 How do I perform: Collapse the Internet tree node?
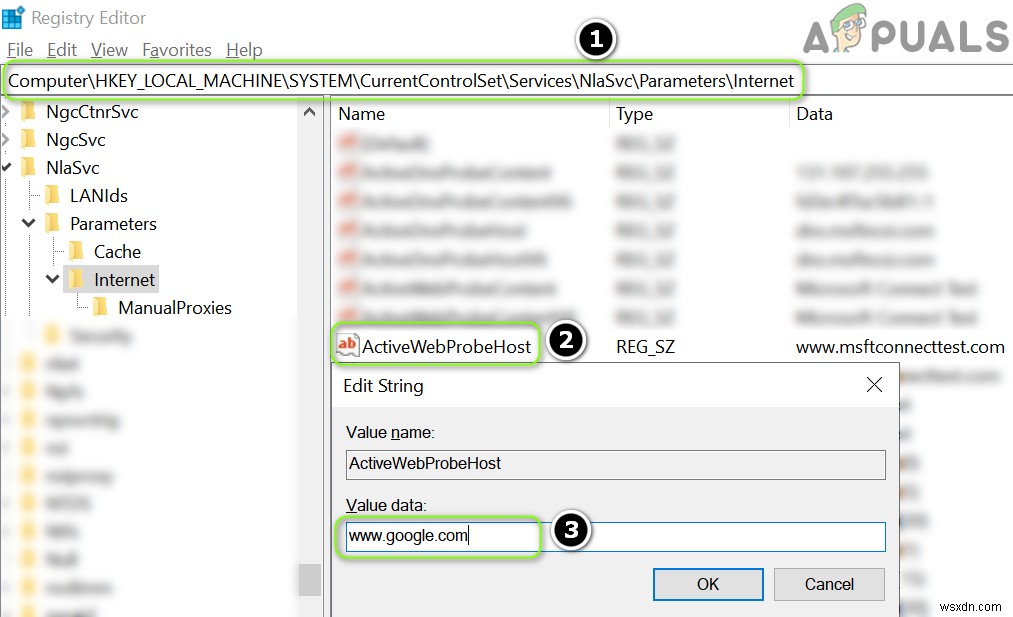(x=52, y=279)
